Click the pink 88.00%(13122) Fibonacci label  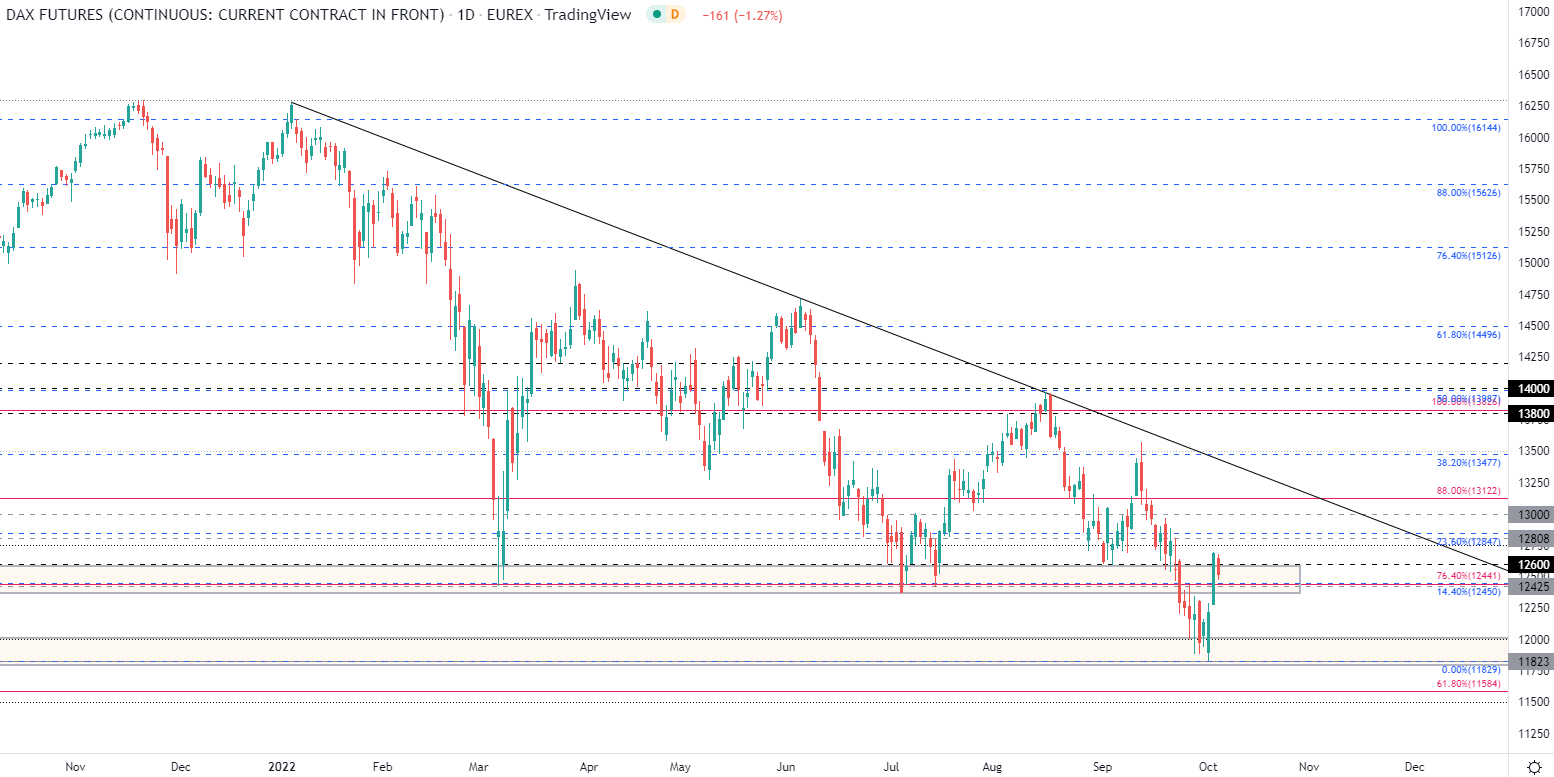tap(1468, 491)
